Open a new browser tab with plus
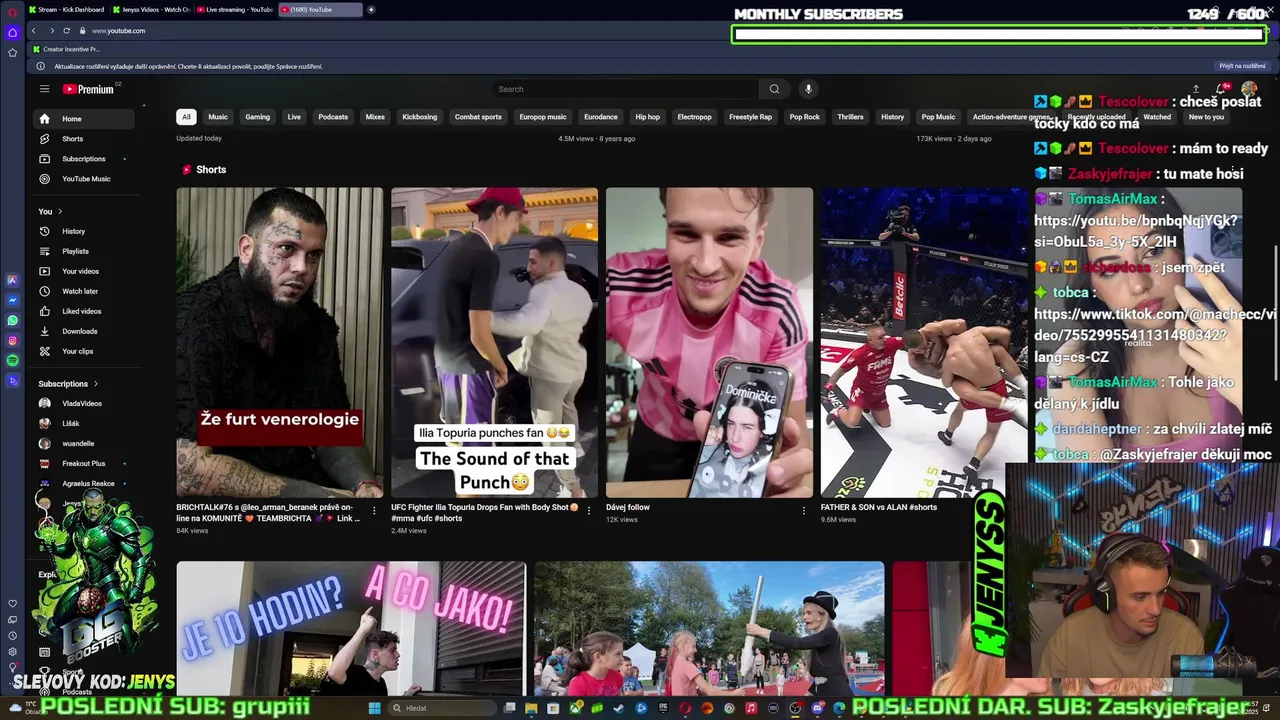The image size is (1280, 720). tap(371, 10)
